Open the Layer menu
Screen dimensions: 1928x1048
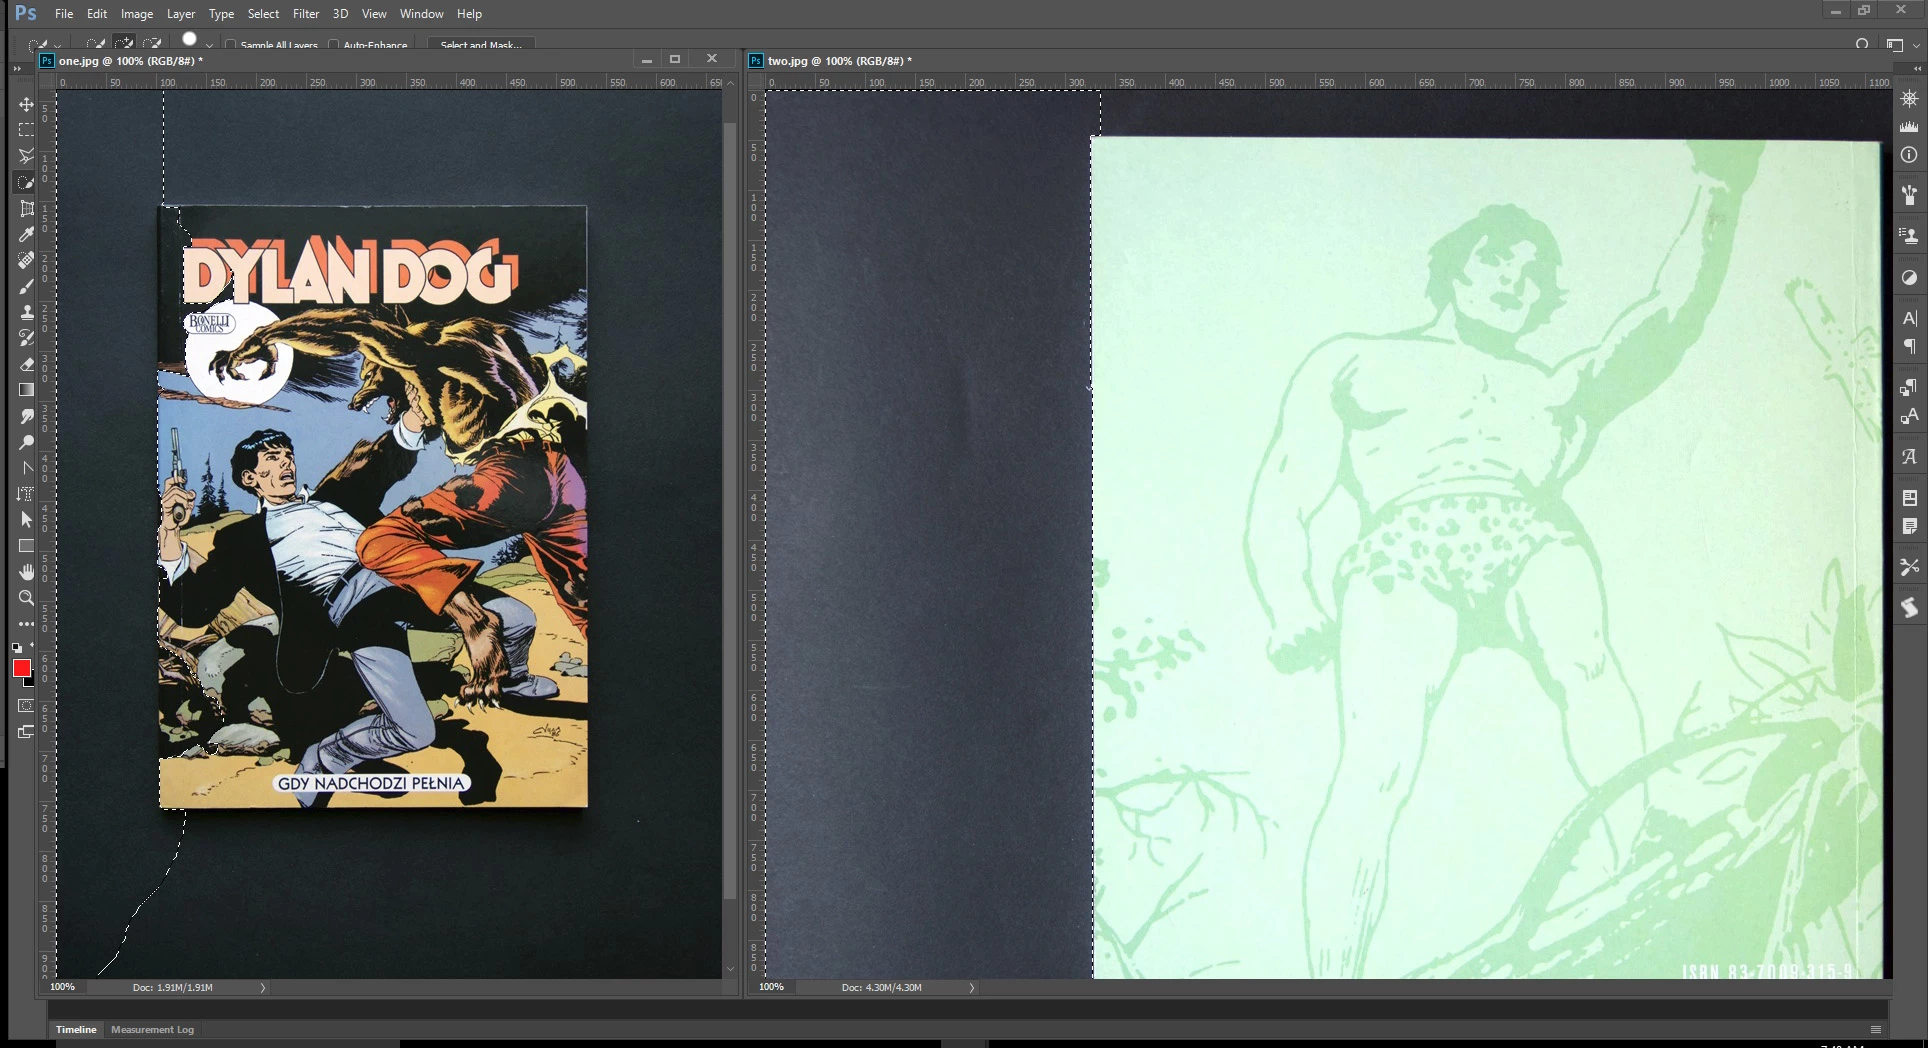coord(181,14)
